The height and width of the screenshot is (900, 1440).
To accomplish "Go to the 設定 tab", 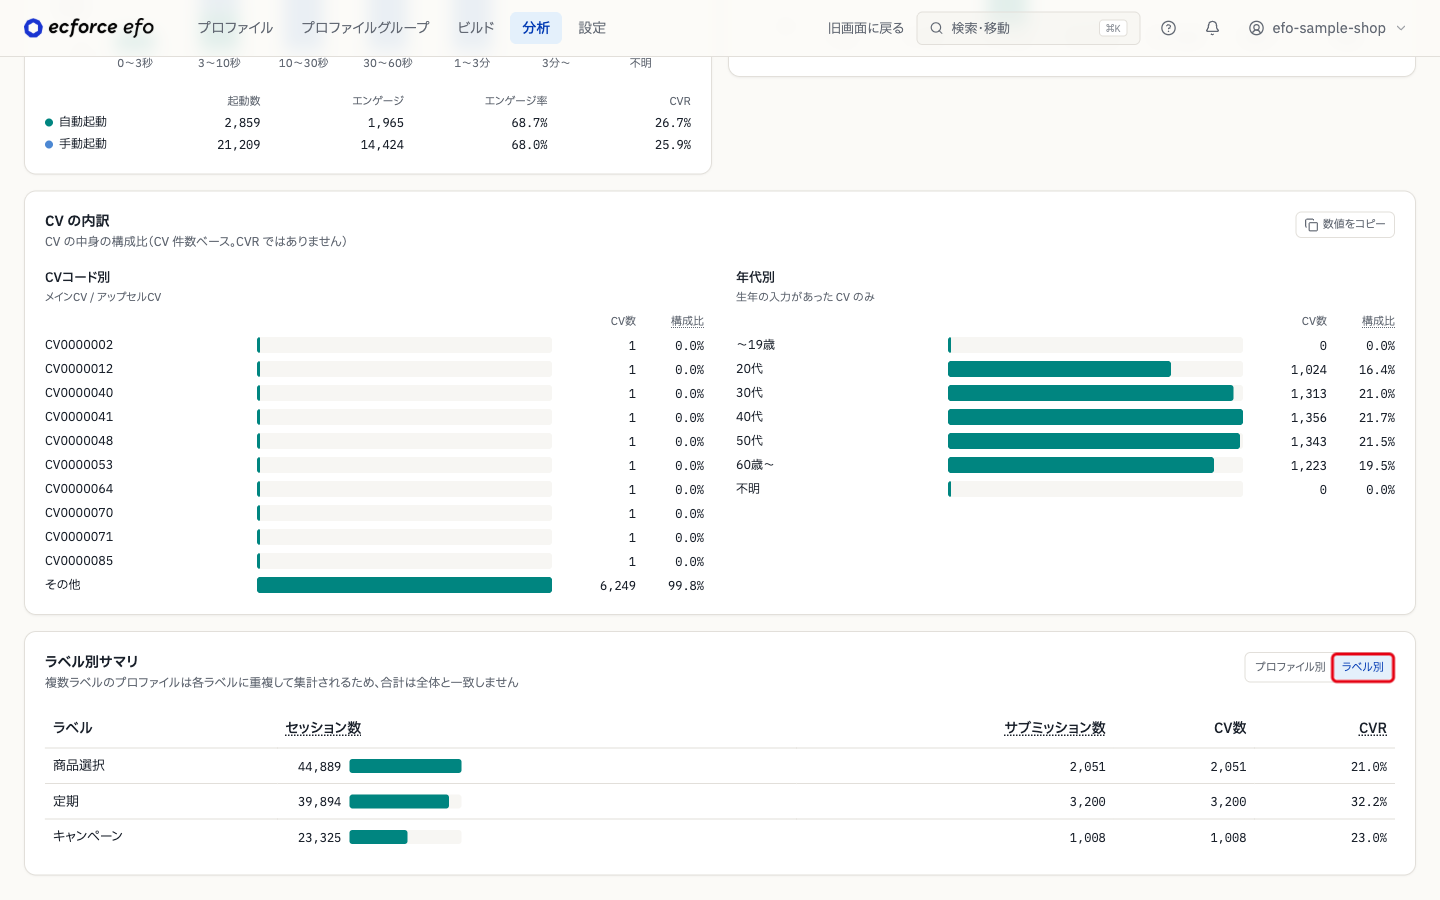I will (x=592, y=28).
